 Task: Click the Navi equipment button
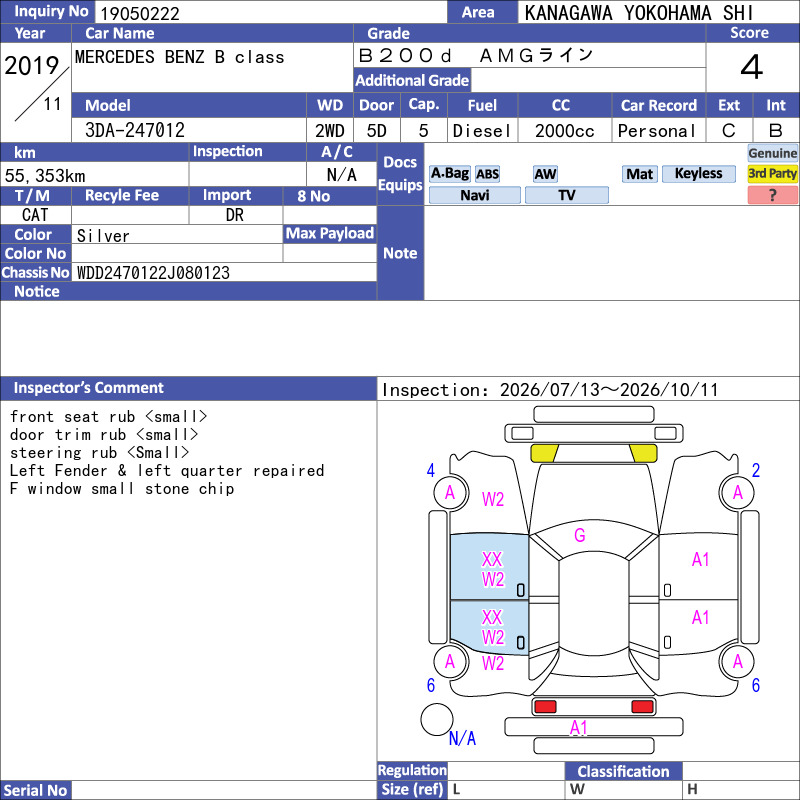[474, 195]
